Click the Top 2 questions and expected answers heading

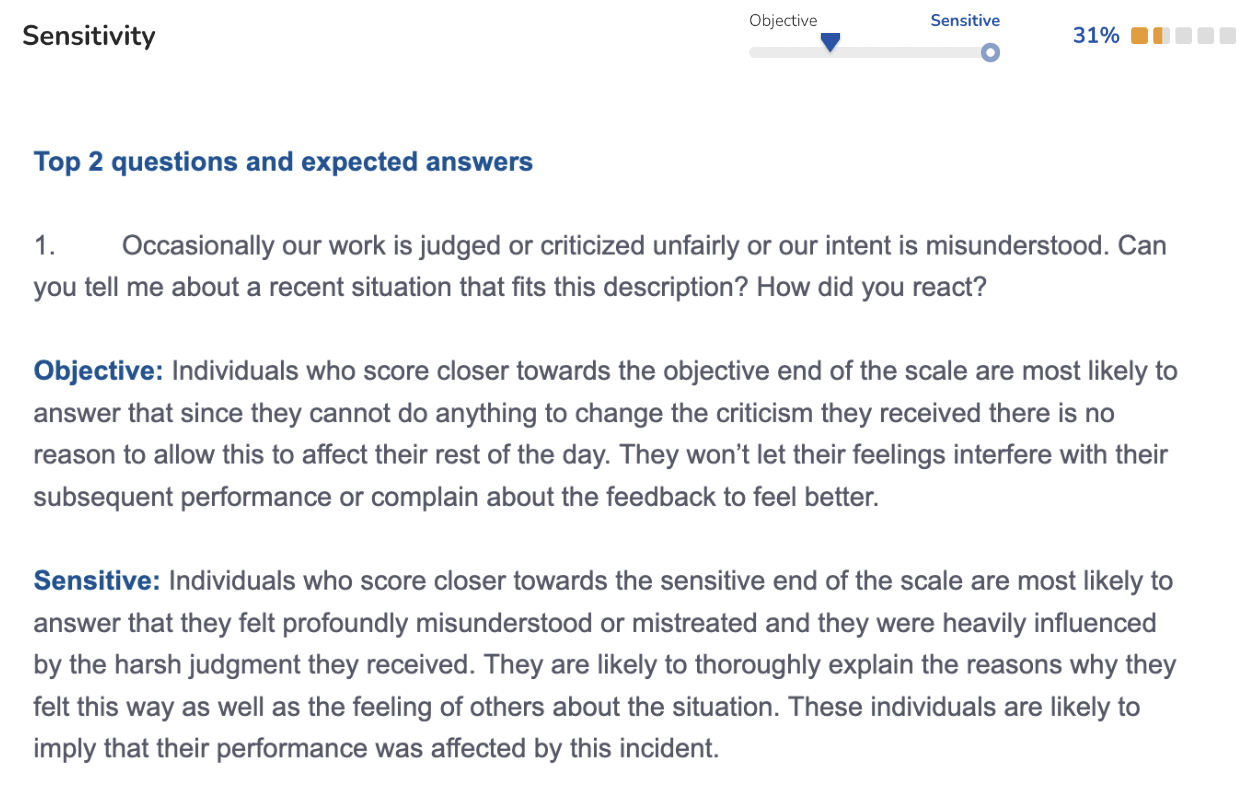(283, 162)
